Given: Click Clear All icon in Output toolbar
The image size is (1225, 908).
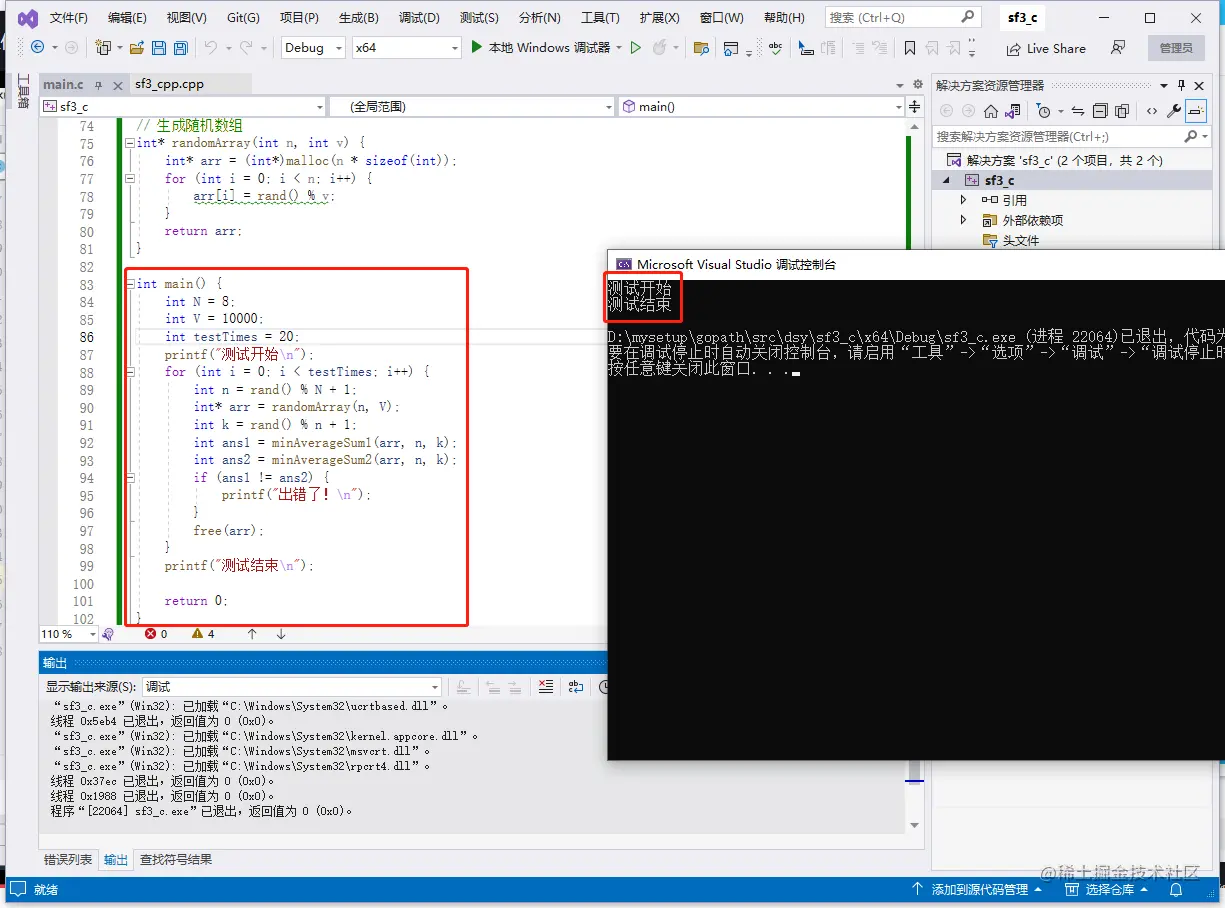Looking at the screenshot, I should (x=546, y=687).
